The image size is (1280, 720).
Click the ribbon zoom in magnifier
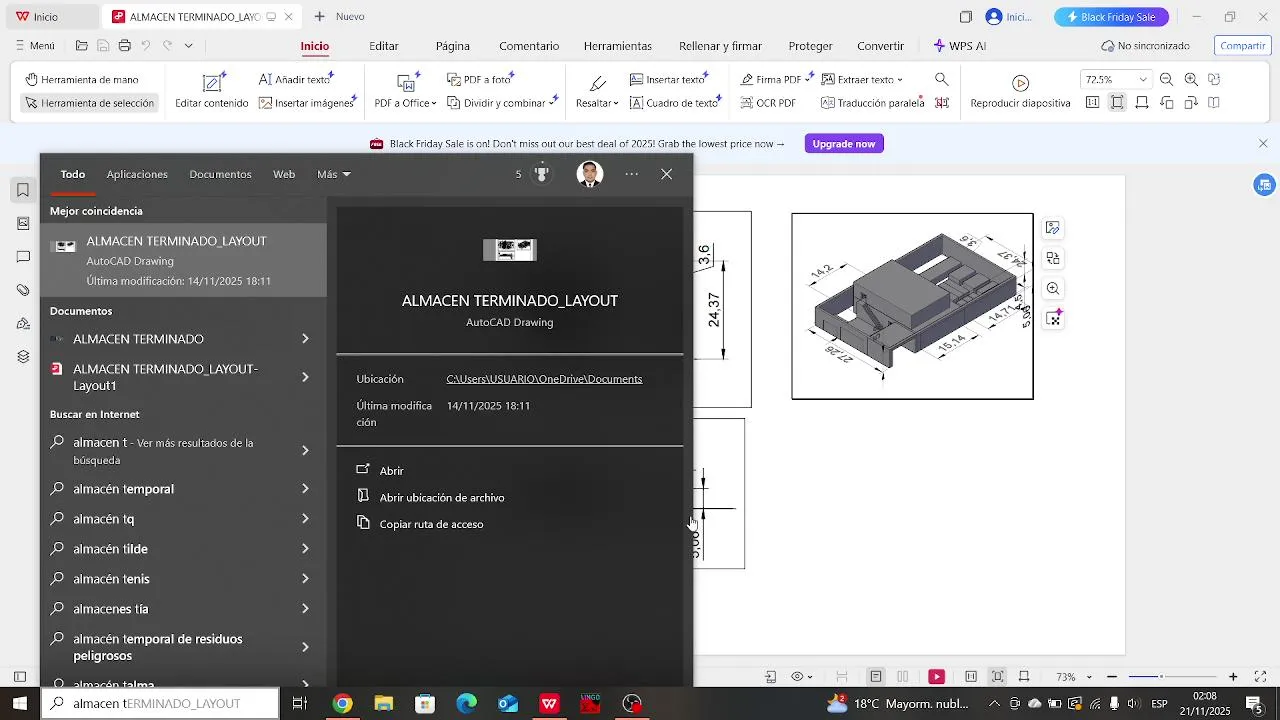point(1191,79)
